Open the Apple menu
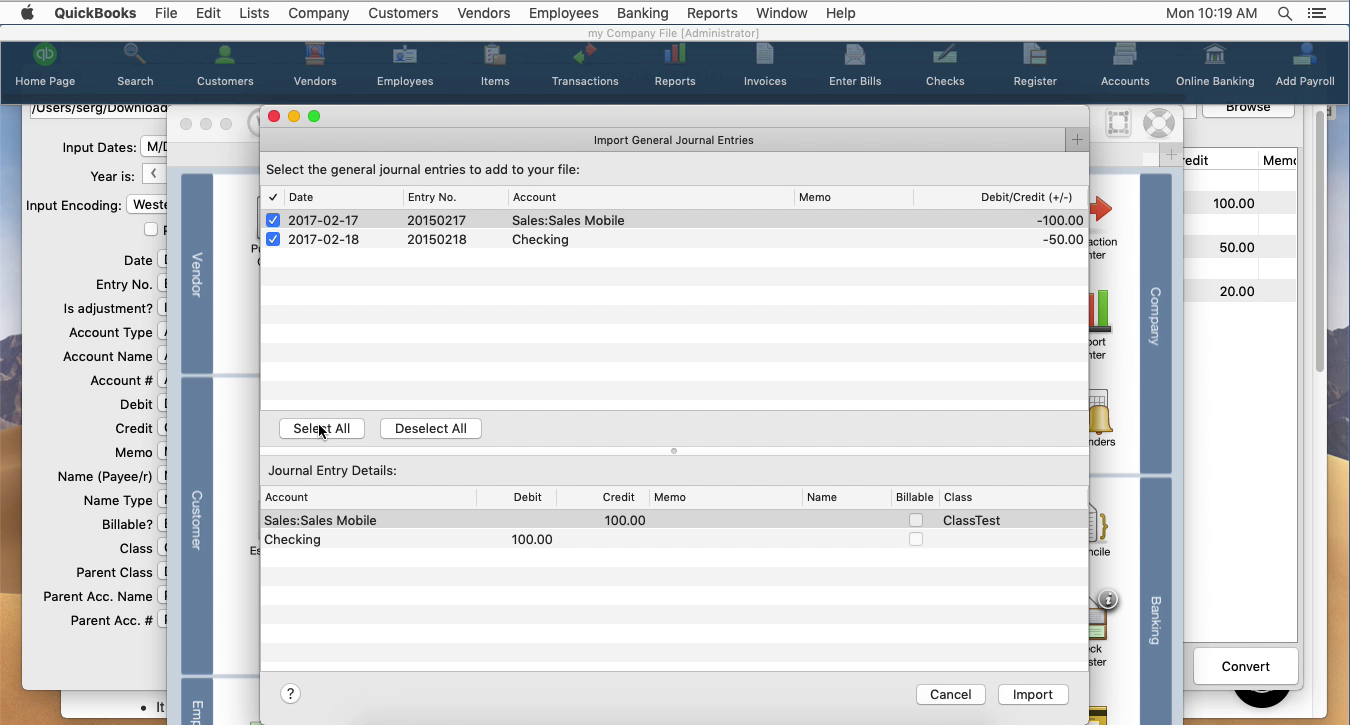The height and width of the screenshot is (725, 1350). 27,13
